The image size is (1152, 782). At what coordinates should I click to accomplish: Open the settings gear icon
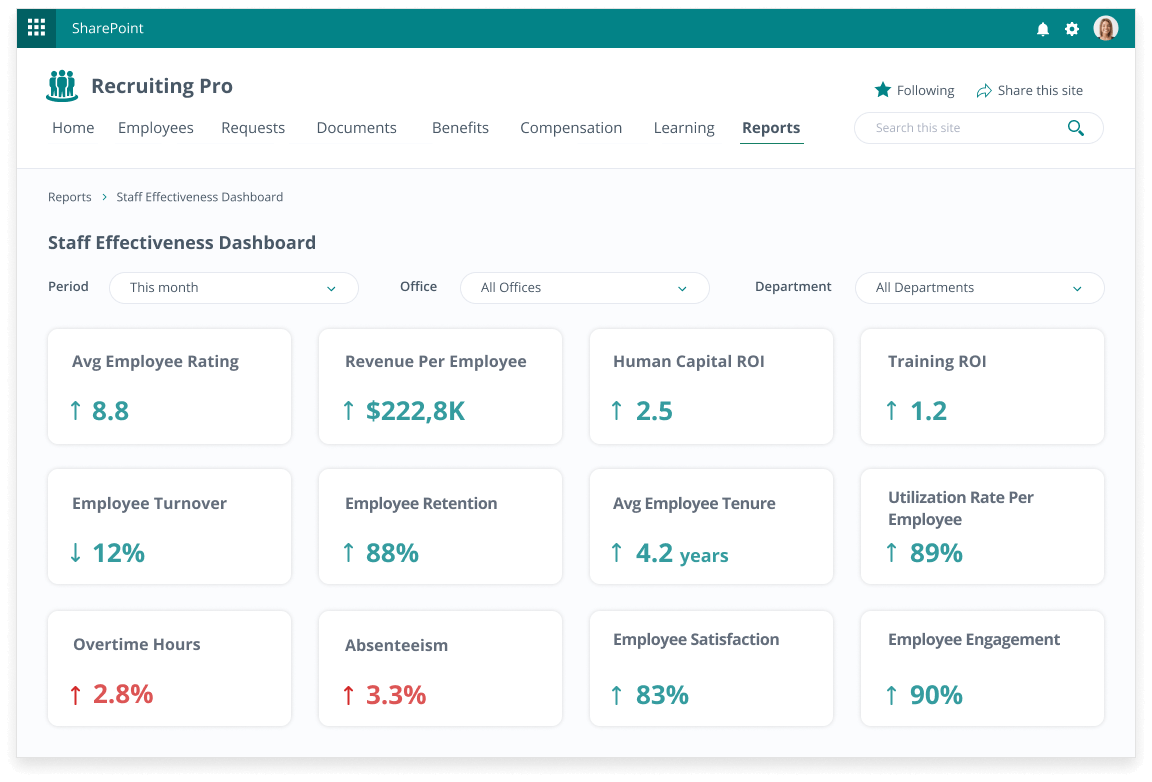click(1072, 29)
